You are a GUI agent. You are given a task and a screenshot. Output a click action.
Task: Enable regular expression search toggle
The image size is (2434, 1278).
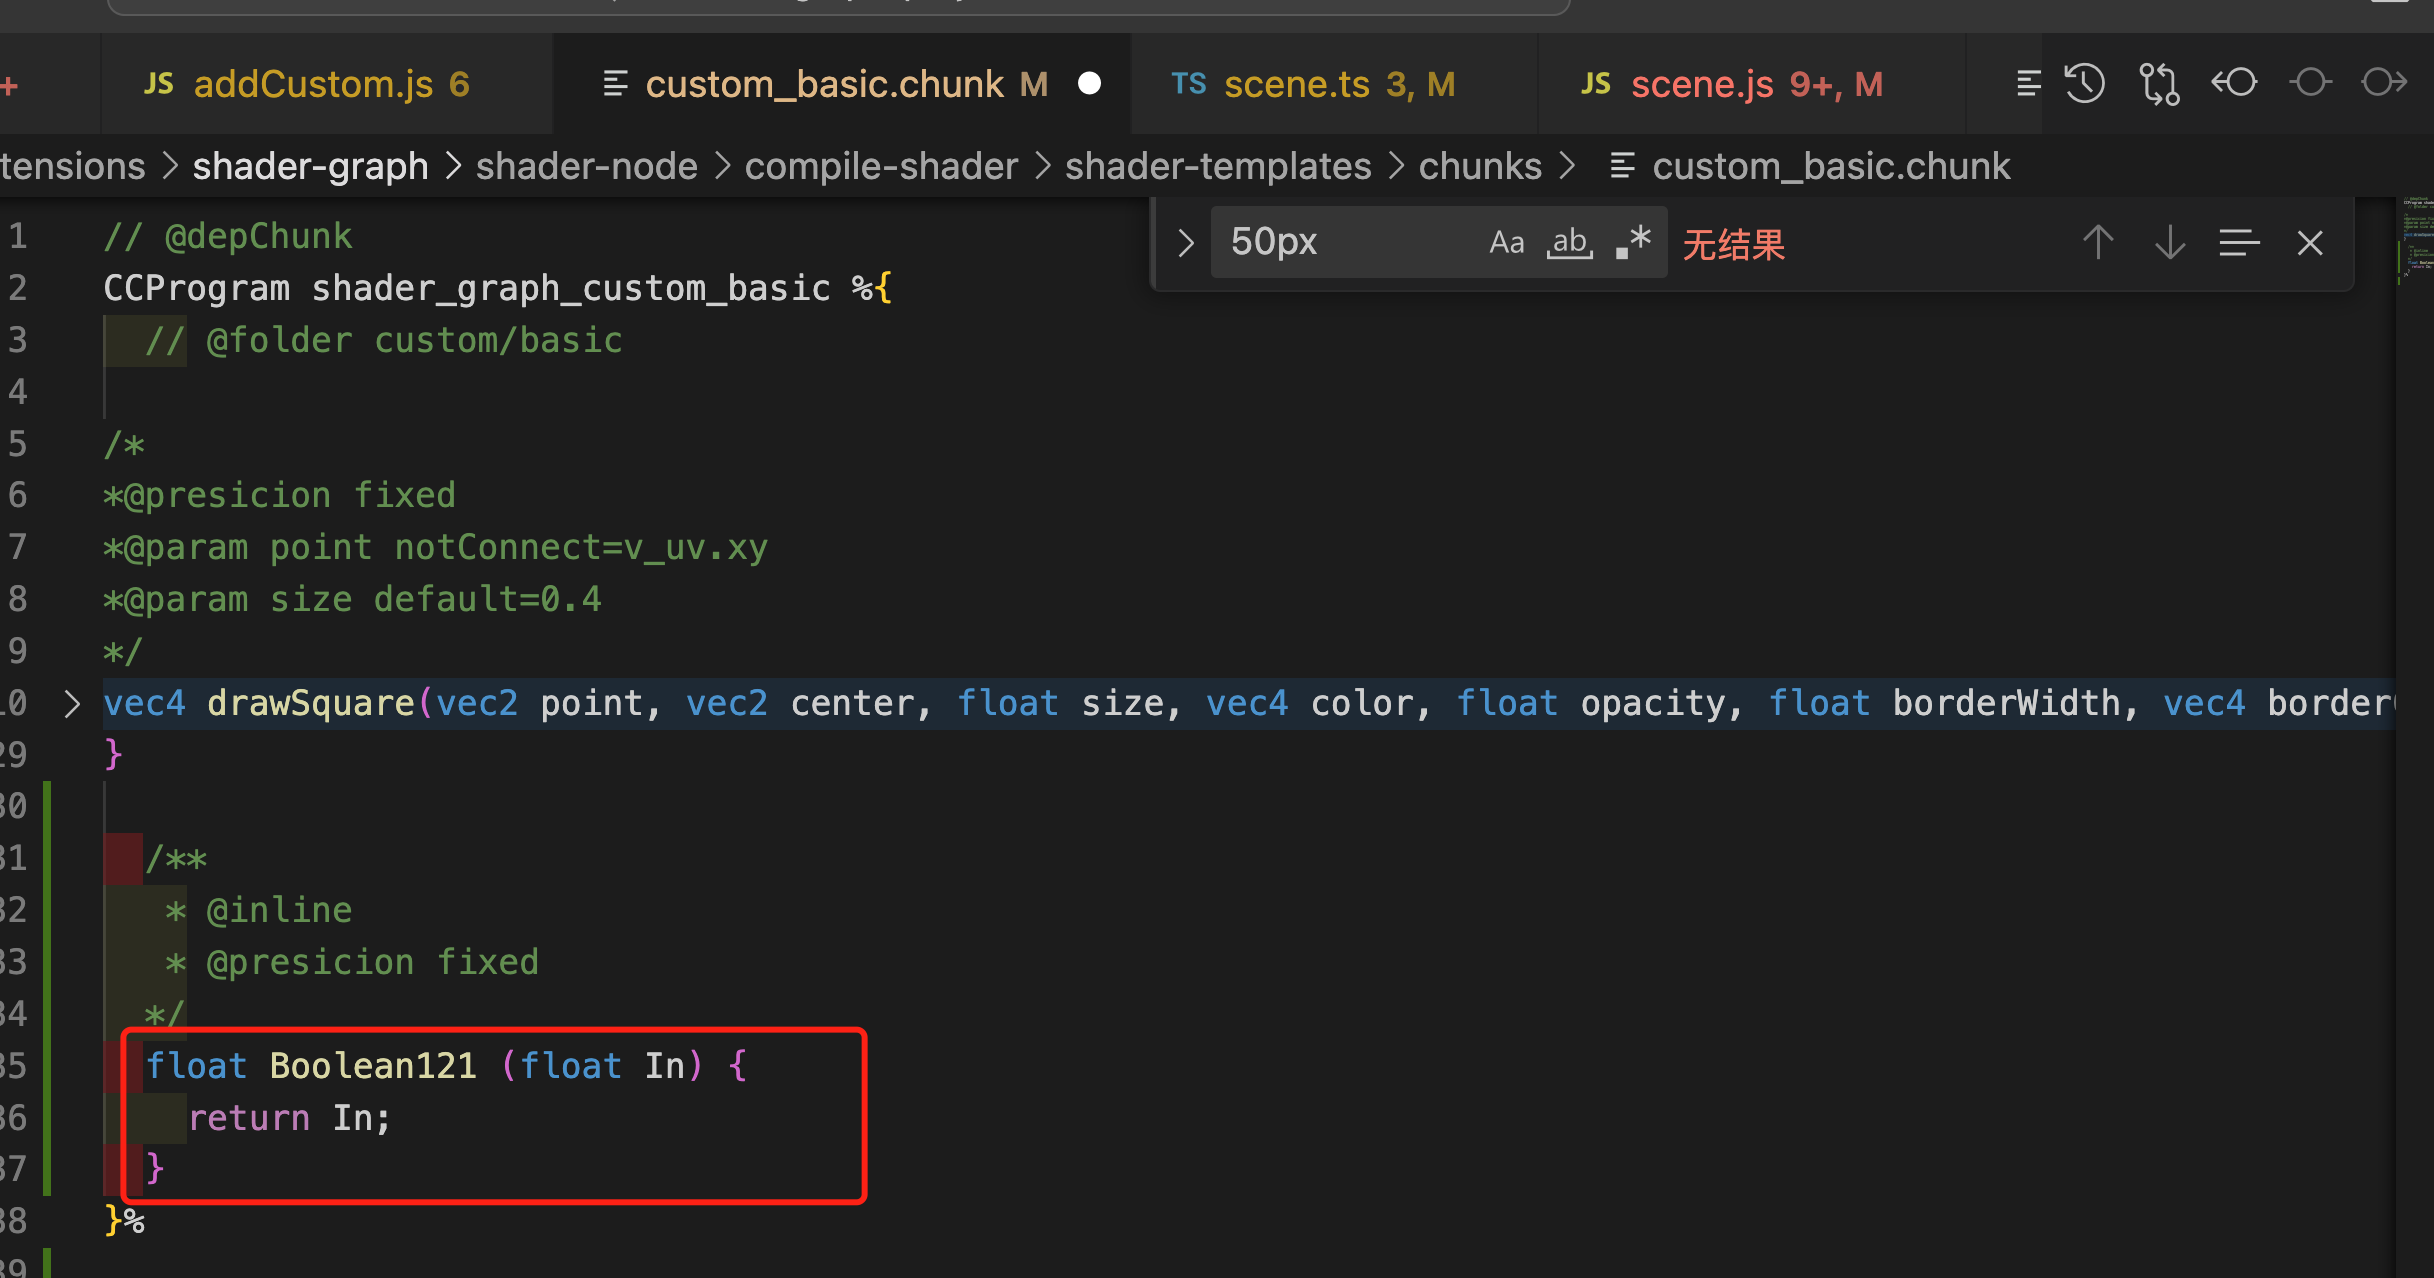click(x=1634, y=243)
